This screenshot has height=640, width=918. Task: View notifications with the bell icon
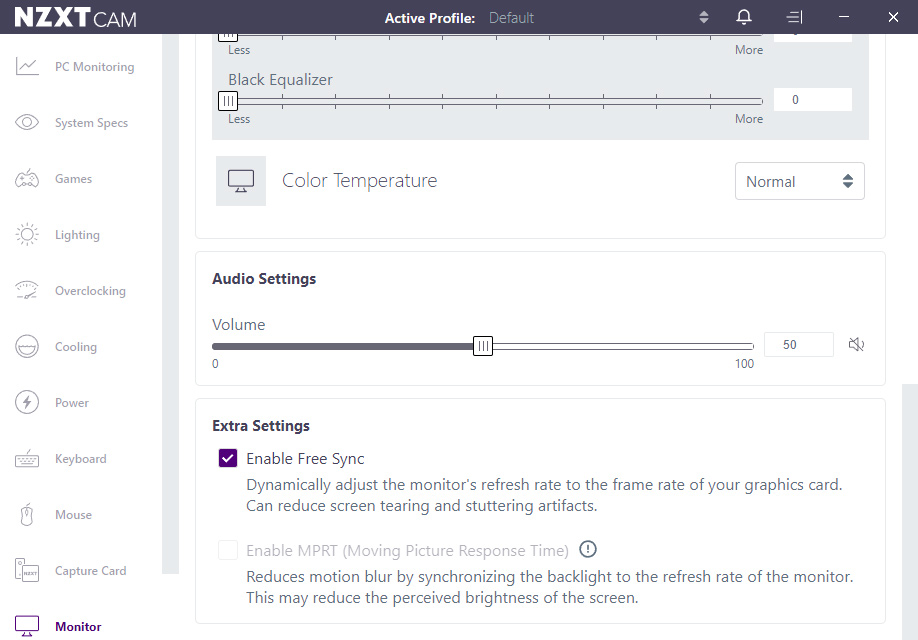click(x=744, y=17)
